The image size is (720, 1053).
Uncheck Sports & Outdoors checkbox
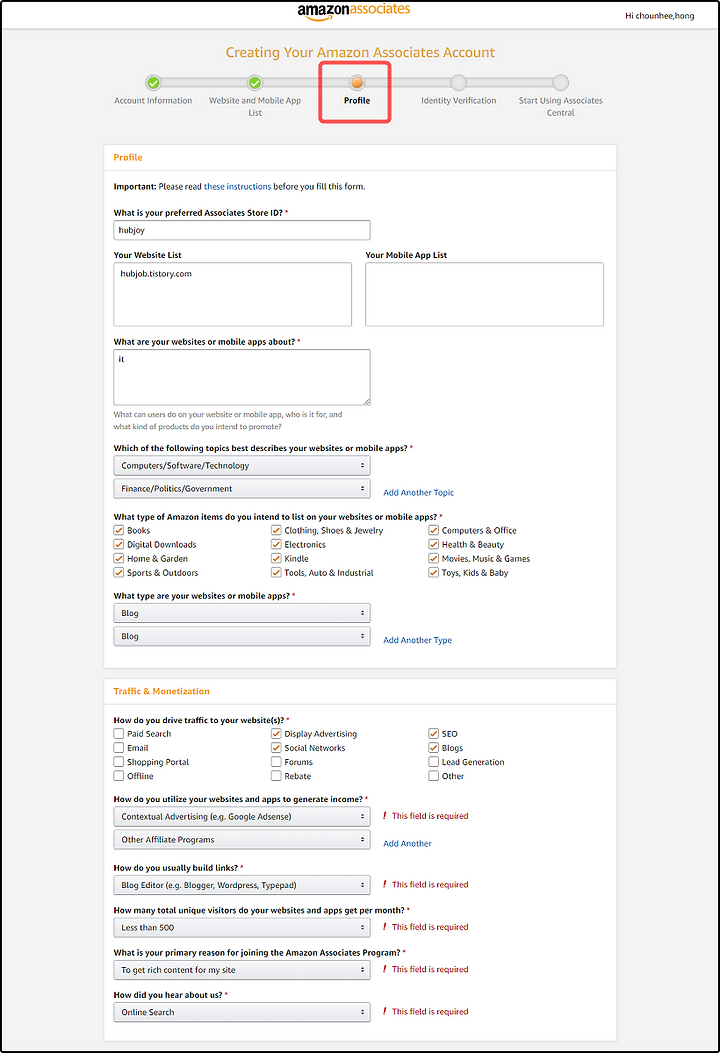(119, 572)
